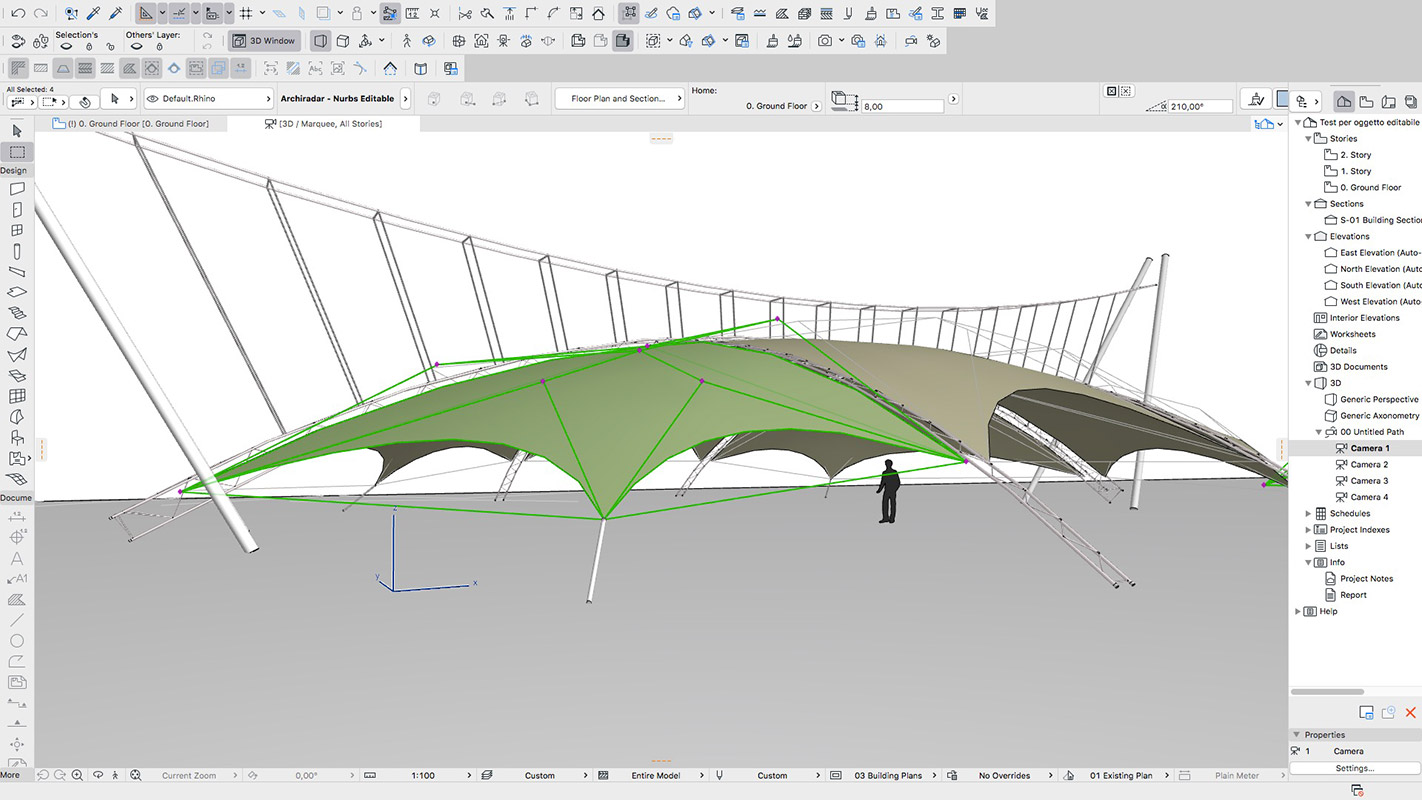The image size is (1422, 800).
Task: Select Camera 3 in navigator tree
Action: pos(1369,481)
